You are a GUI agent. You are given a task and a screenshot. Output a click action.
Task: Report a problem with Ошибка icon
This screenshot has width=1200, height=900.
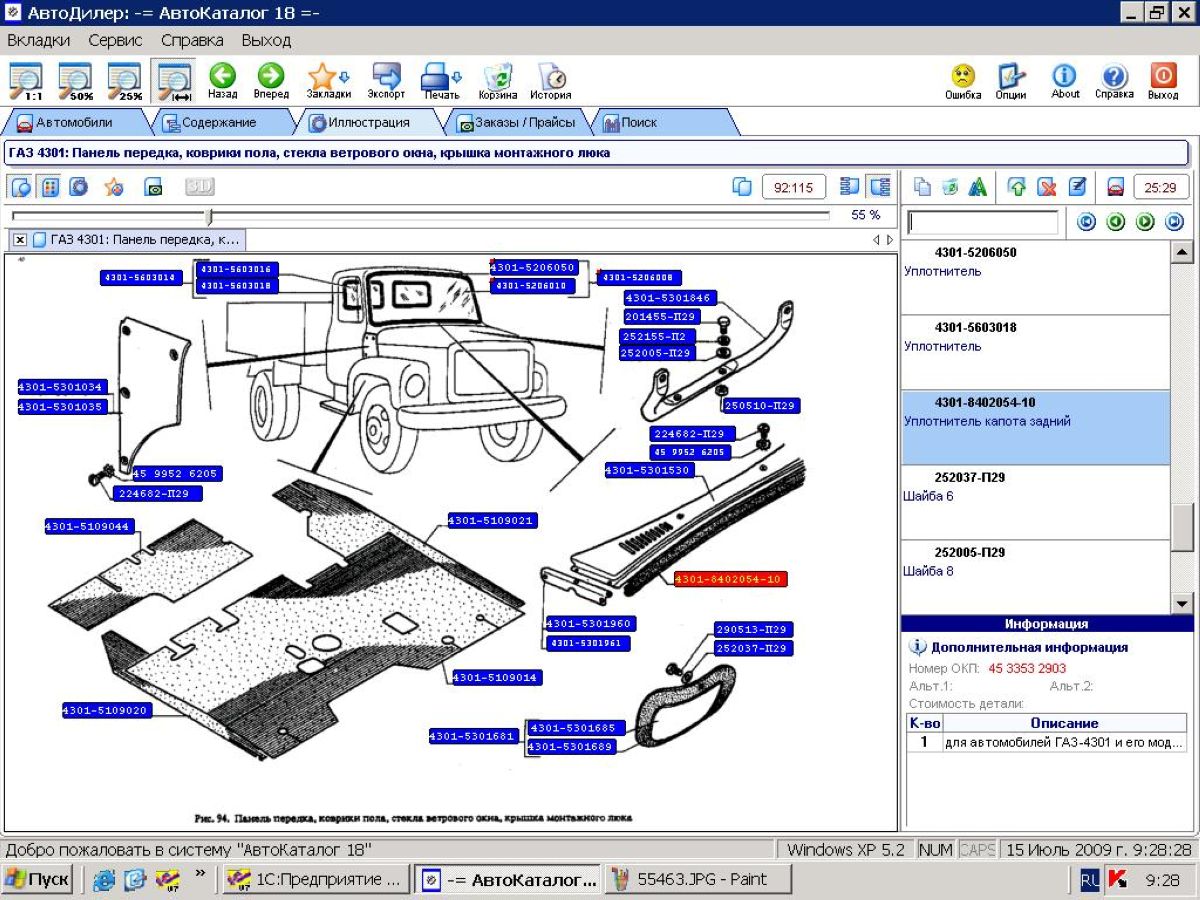click(963, 80)
